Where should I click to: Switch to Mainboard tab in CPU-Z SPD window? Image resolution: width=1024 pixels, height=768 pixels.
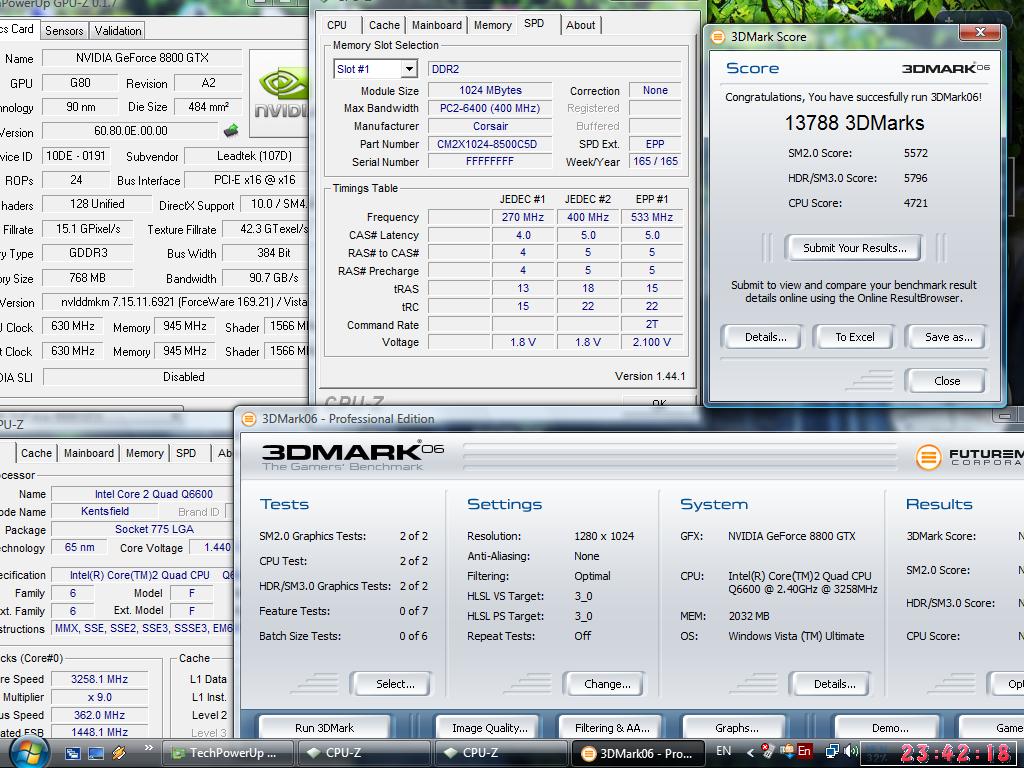pos(437,25)
